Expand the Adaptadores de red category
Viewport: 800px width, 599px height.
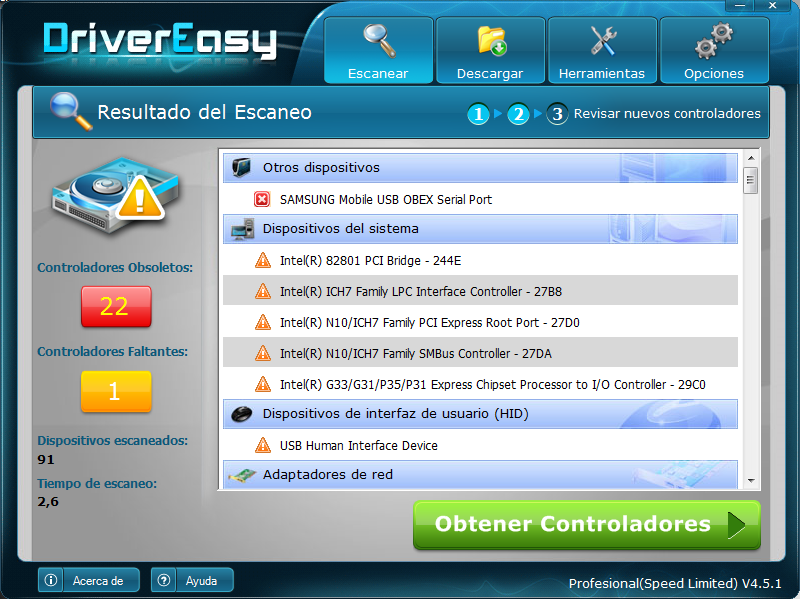coord(330,476)
